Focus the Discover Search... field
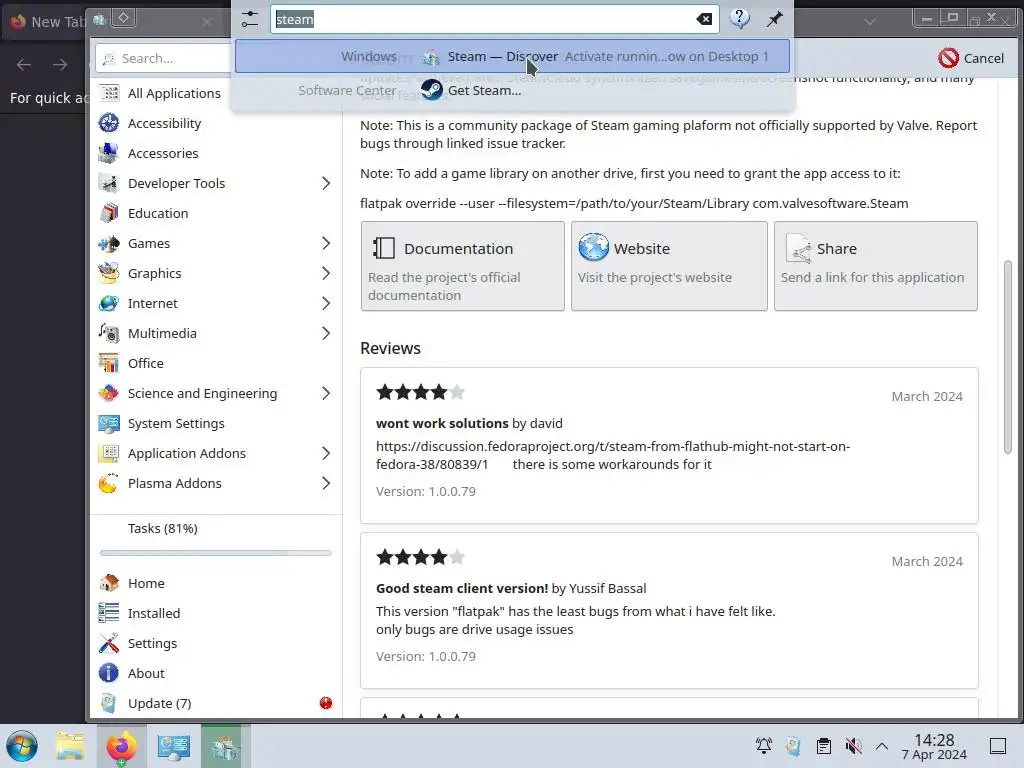Image resolution: width=1024 pixels, height=768 pixels. click(163, 58)
